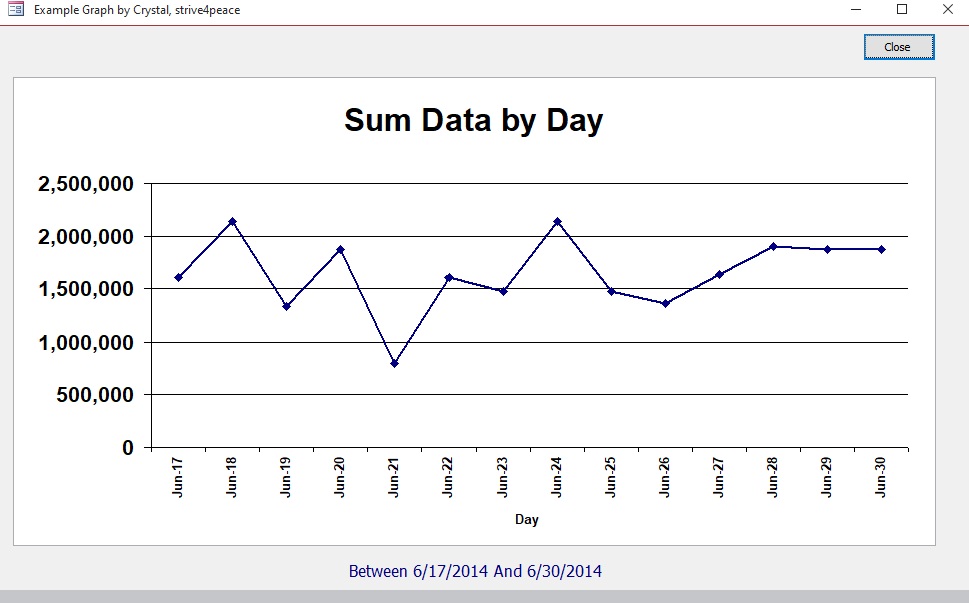
Task: Click the Jun-29 x-axis label
Action: 826,477
